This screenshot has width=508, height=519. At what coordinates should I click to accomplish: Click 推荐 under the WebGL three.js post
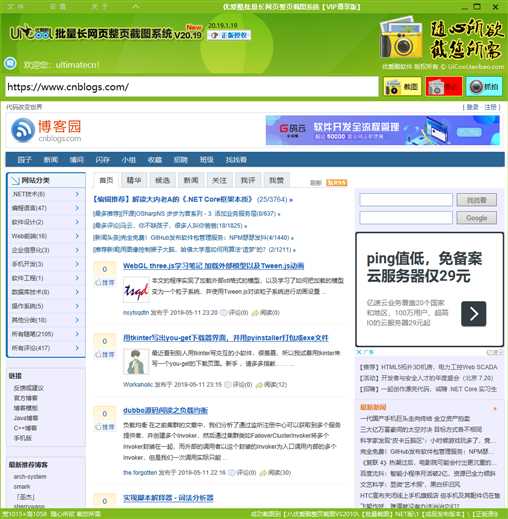105,283
